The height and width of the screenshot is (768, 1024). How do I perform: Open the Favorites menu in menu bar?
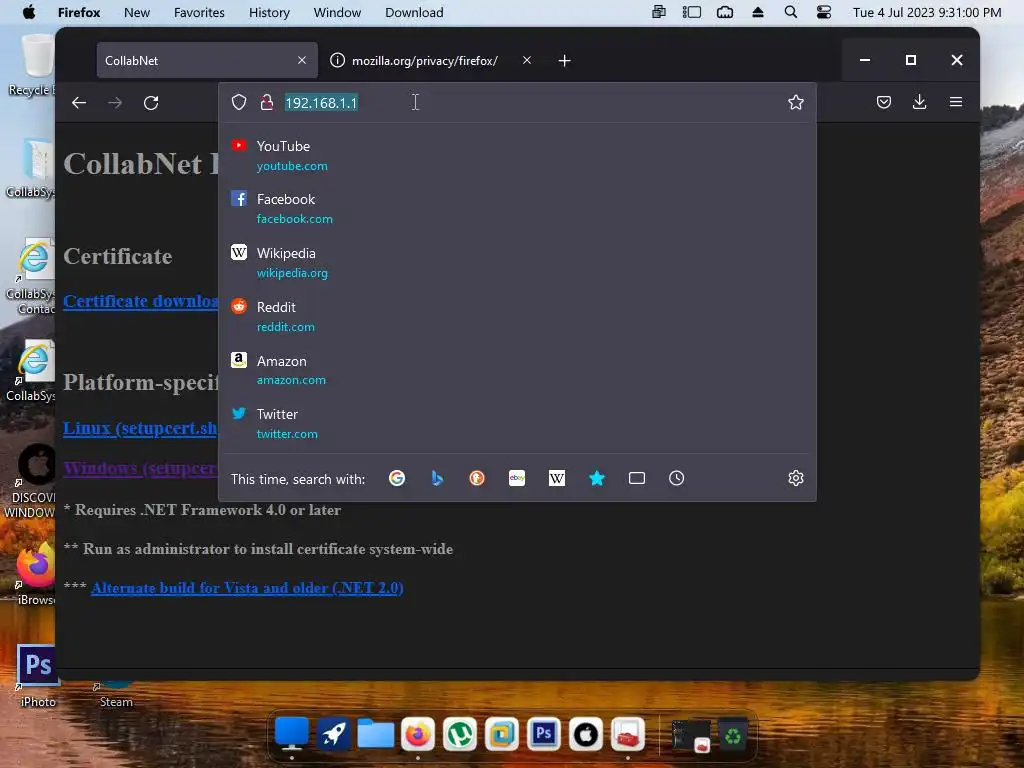point(199,12)
